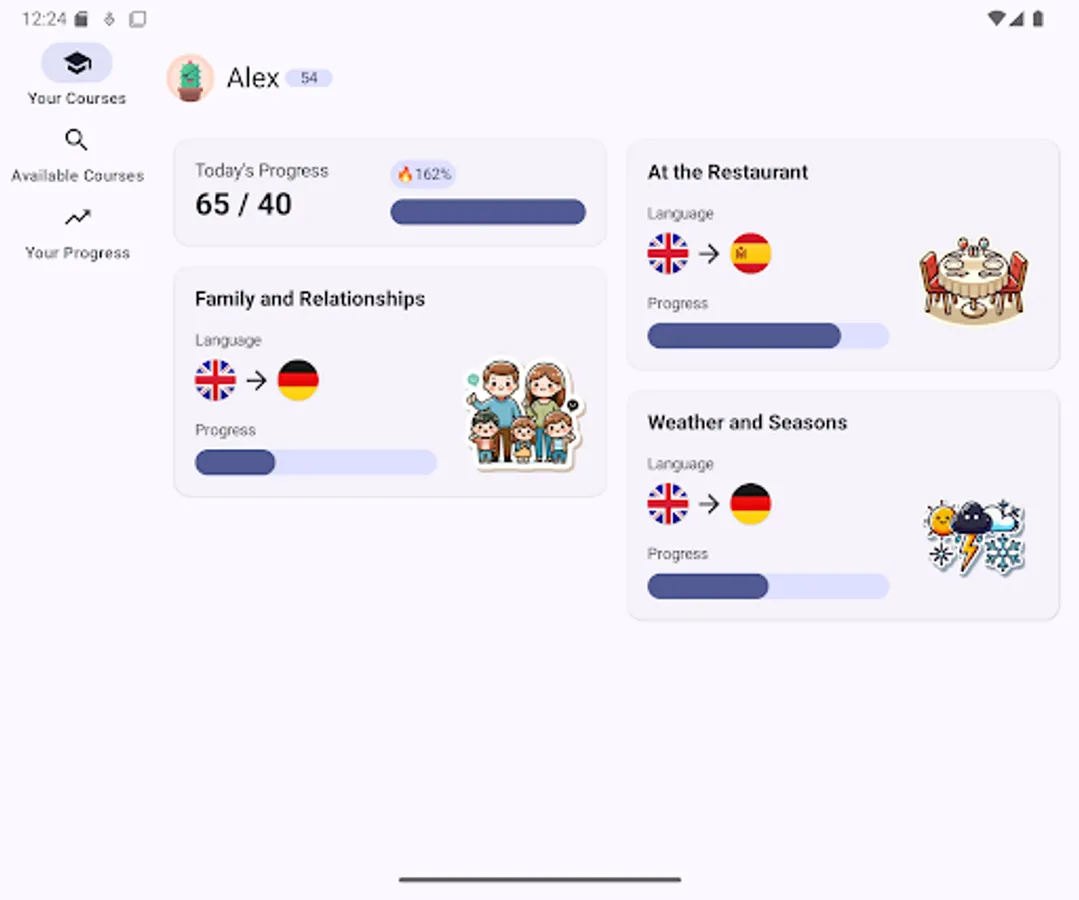Click the UK flag in At the Restaurant
Viewport: 1079px width, 900px height.
click(x=668, y=254)
